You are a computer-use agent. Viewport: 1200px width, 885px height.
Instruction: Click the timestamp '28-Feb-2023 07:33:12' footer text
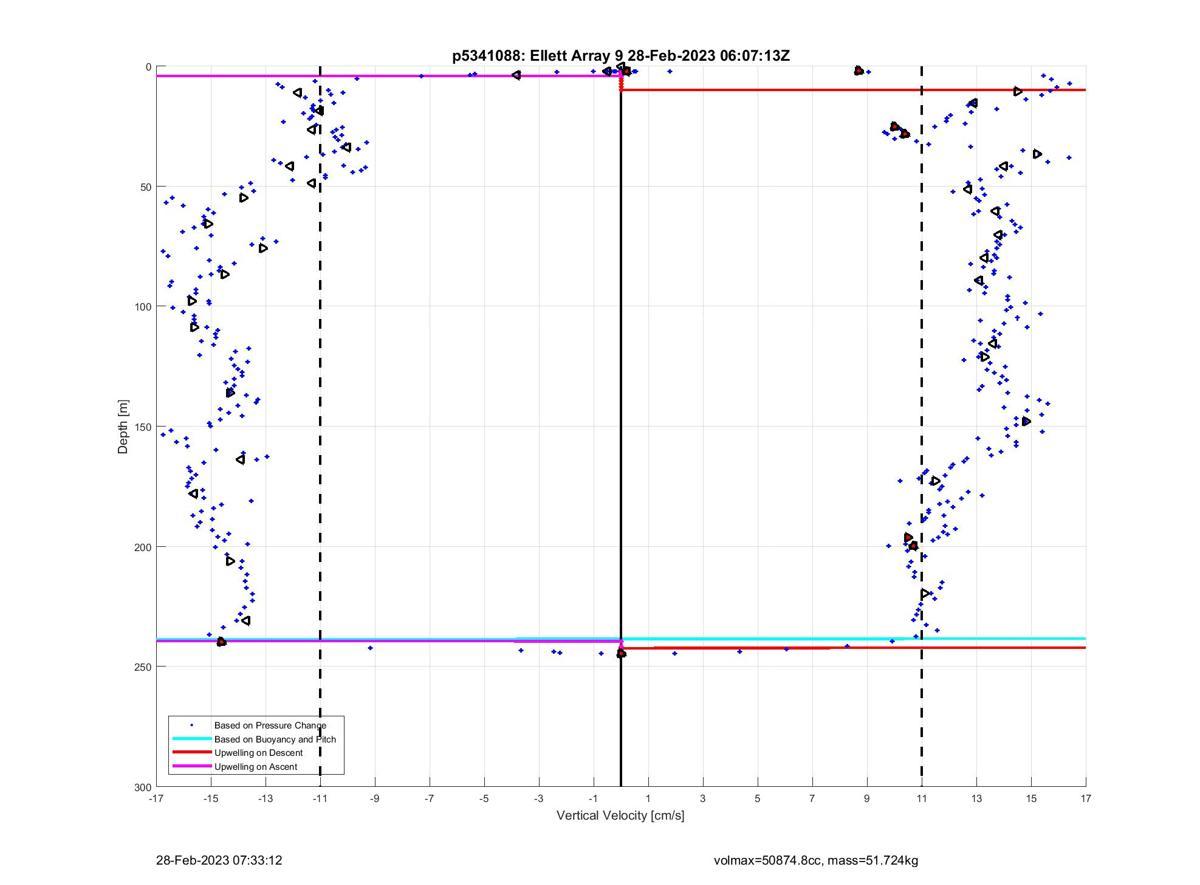coord(219,860)
